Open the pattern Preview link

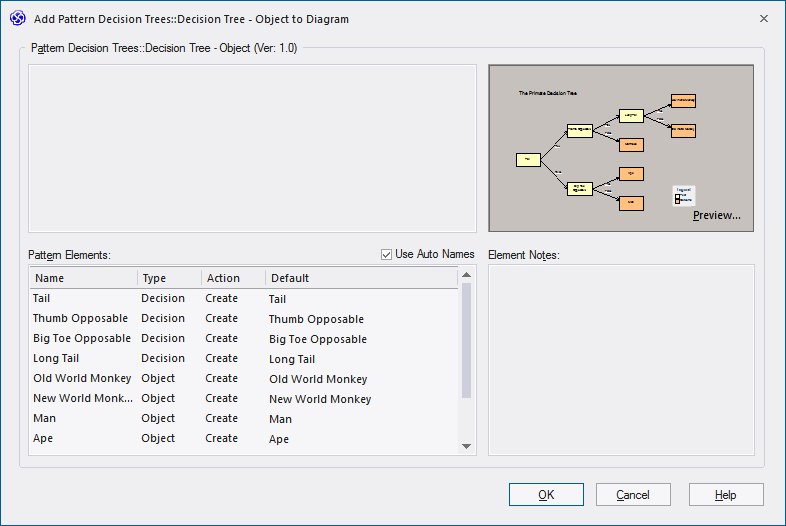coord(716,215)
